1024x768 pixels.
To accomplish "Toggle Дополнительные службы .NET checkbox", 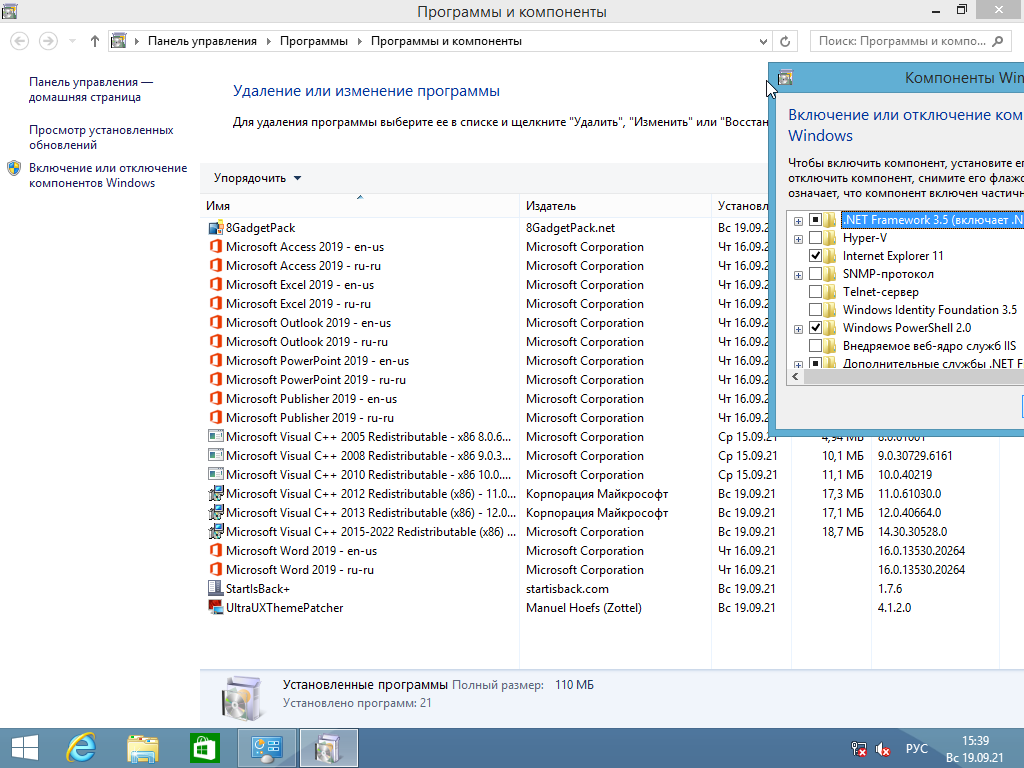I will pyautogui.click(x=815, y=363).
